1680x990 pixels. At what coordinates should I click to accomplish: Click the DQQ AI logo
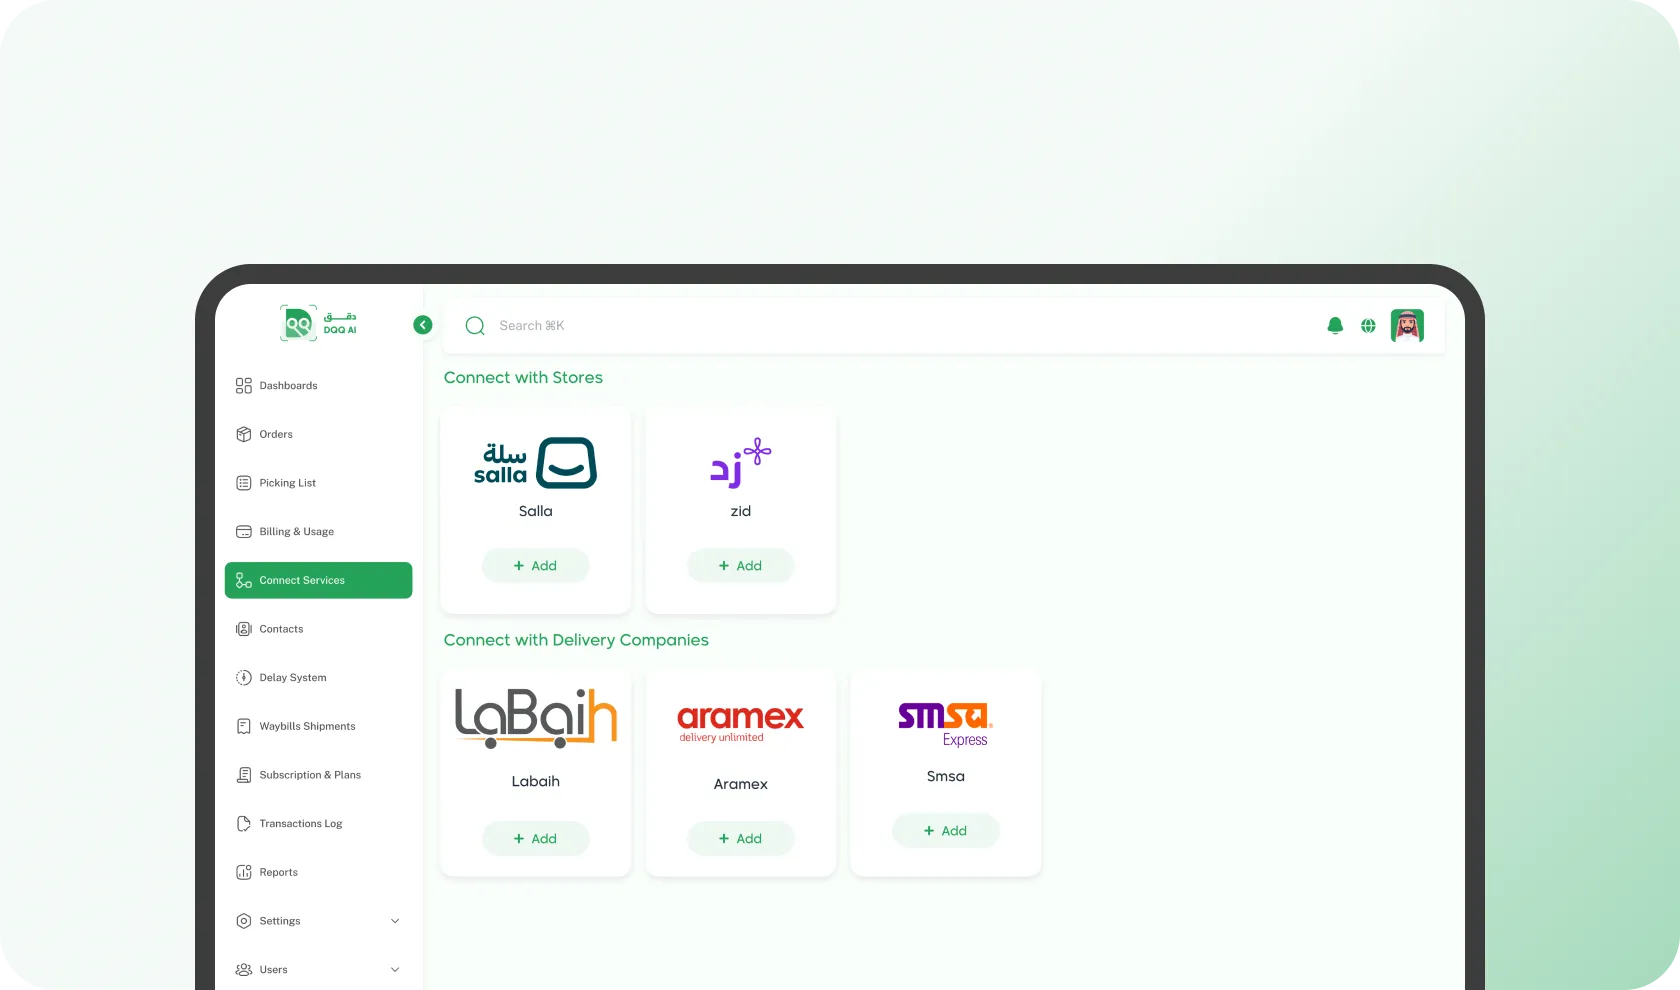[319, 323]
